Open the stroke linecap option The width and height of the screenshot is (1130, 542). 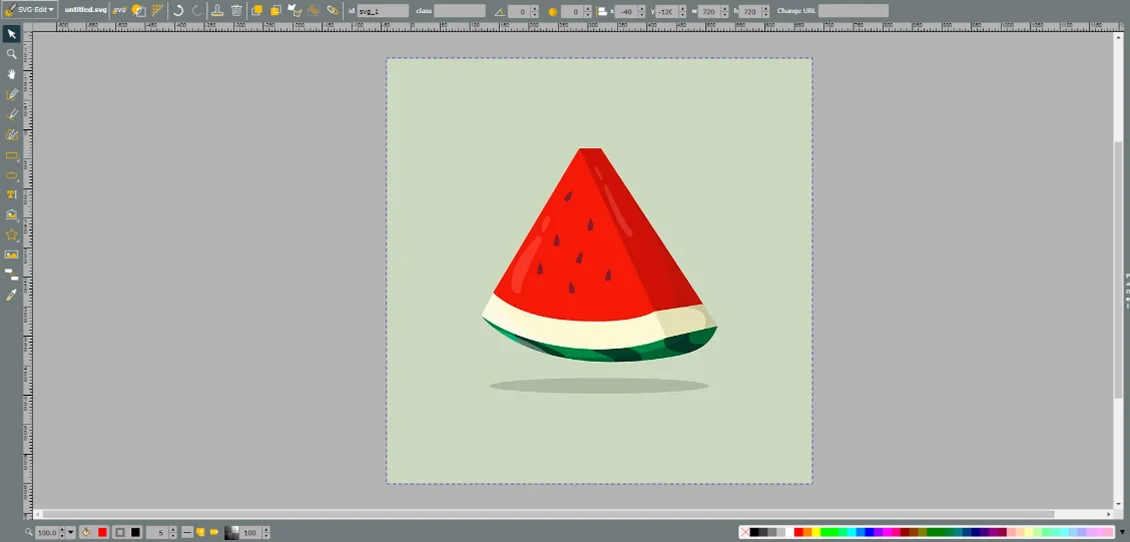(x=214, y=533)
